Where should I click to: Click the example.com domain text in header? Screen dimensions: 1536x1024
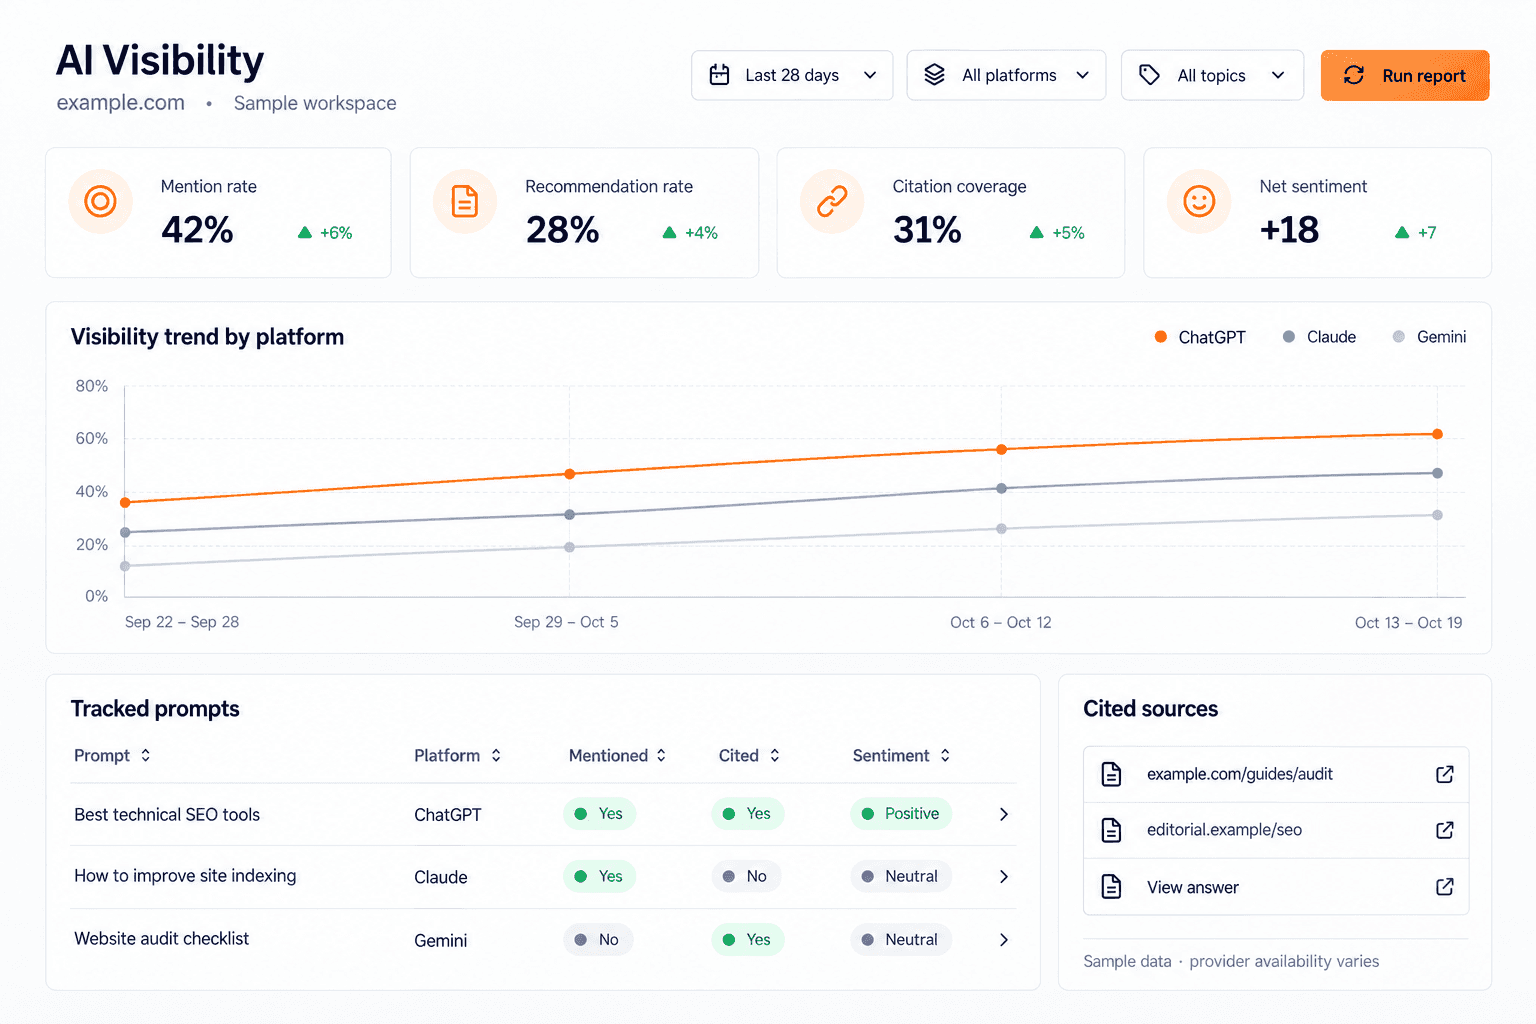pyautogui.click(x=120, y=103)
